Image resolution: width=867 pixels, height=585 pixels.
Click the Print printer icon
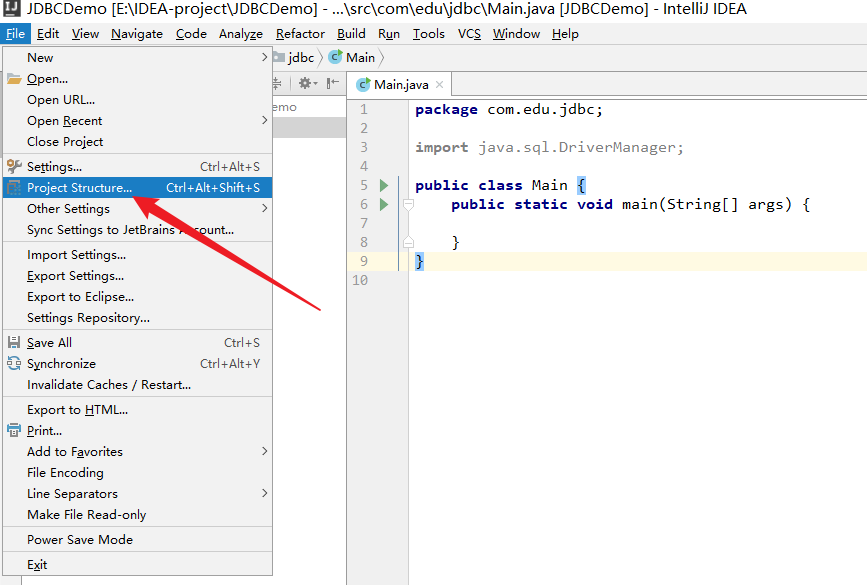[x=14, y=430]
